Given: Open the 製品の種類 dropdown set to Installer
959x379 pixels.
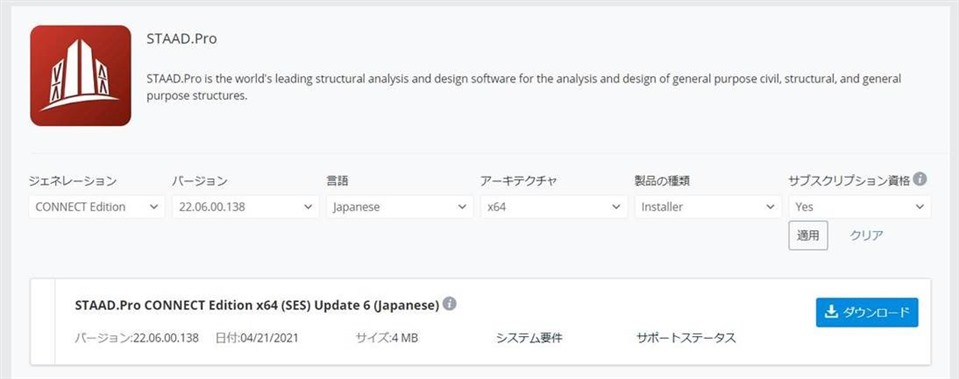Looking at the screenshot, I should coord(708,207).
